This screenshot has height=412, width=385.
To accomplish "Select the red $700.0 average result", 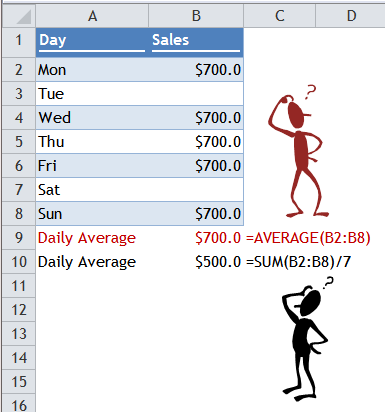I will pyautogui.click(x=218, y=238).
